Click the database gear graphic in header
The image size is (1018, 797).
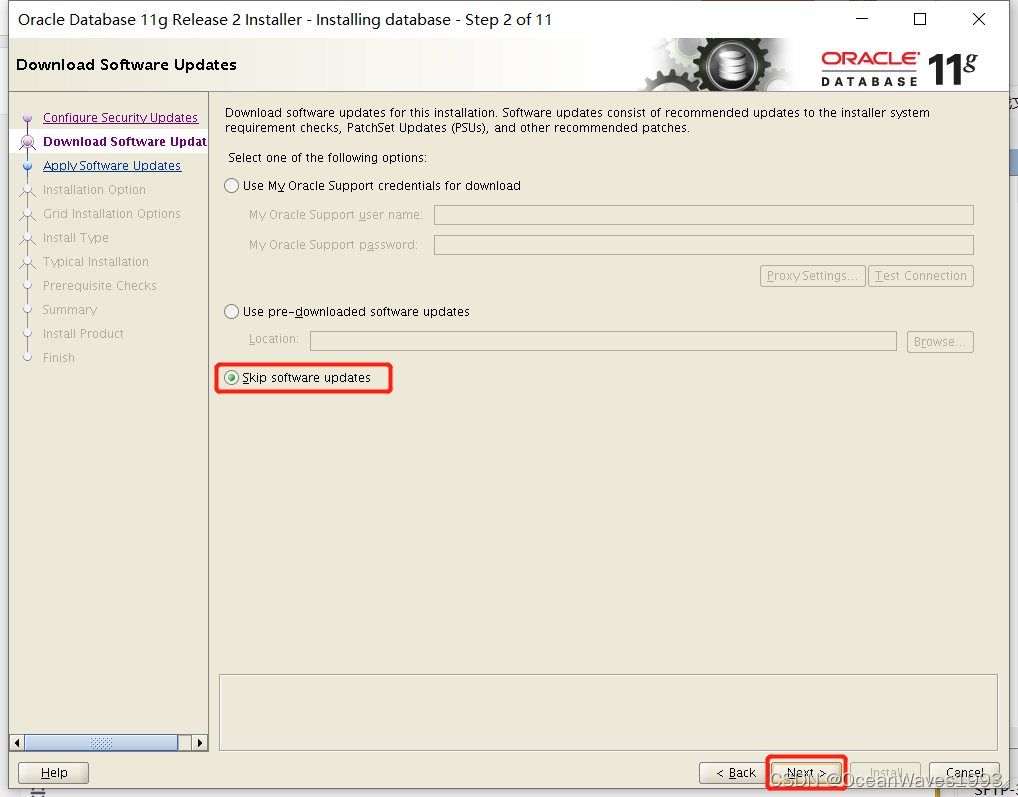coord(732,65)
